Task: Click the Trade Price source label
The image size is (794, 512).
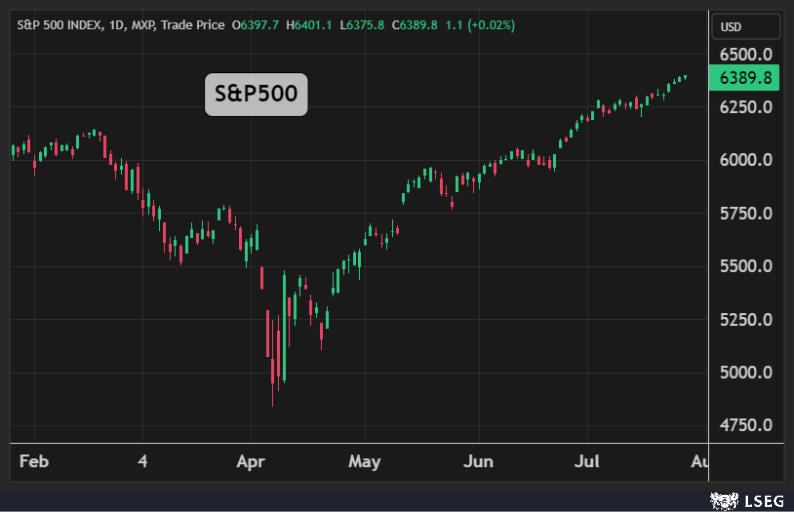Action: tap(195, 22)
